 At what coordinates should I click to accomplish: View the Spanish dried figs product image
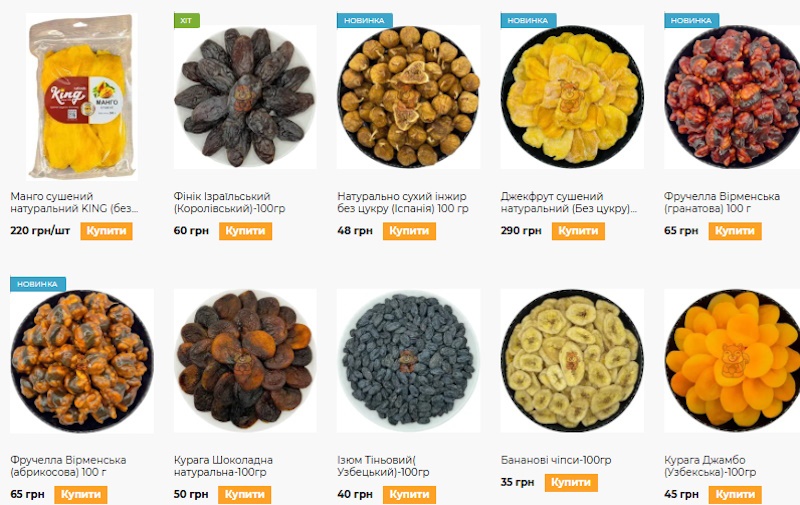pyautogui.click(x=409, y=97)
